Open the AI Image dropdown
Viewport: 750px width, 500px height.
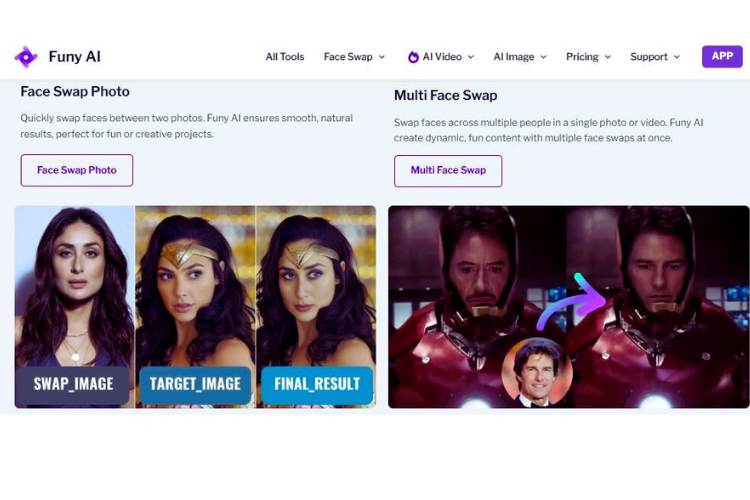[520, 57]
